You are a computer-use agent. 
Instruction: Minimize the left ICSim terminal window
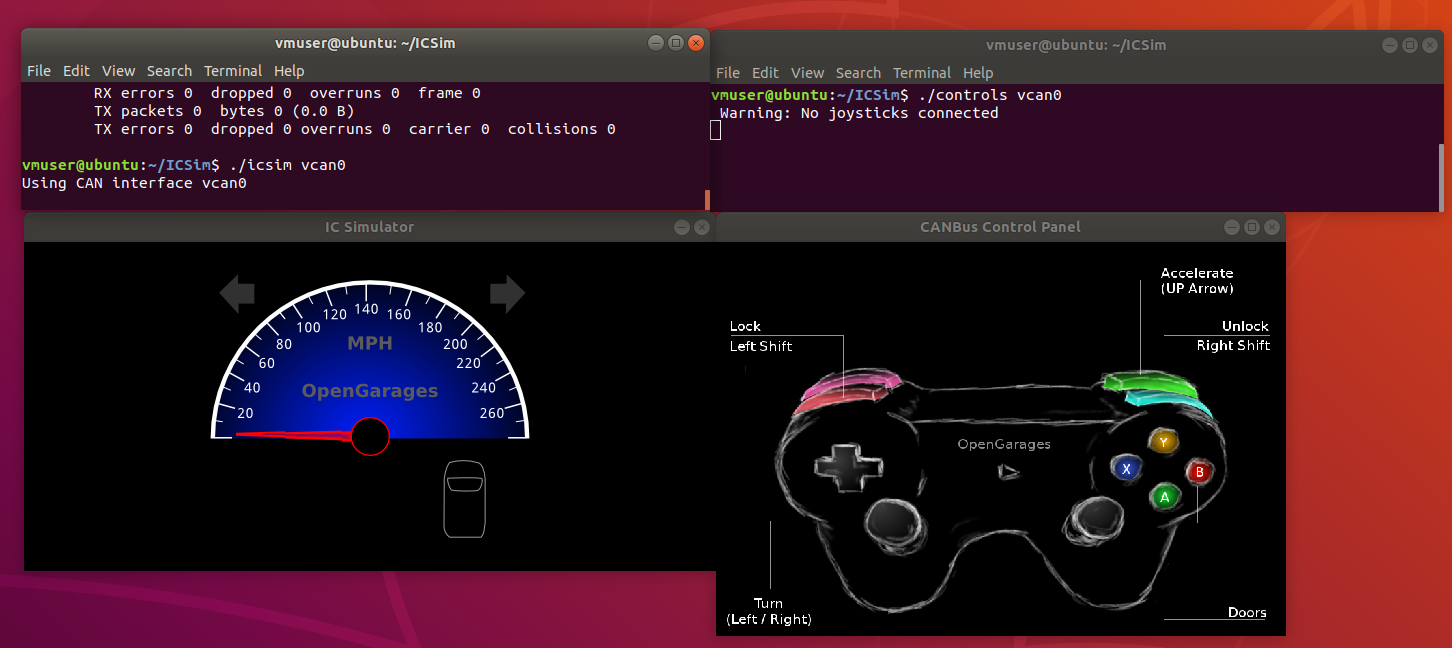pyautogui.click(x=656, y=43)
